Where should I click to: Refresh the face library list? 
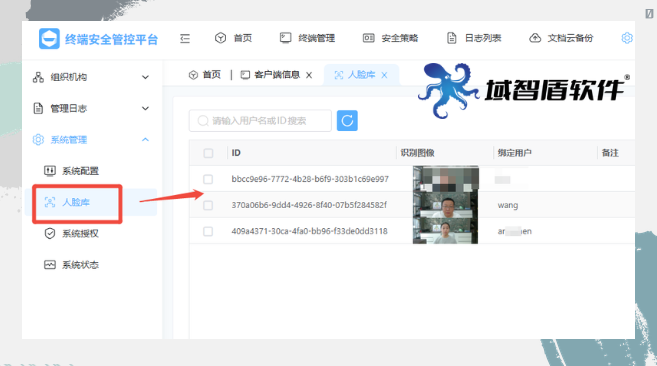click(347, 121)
